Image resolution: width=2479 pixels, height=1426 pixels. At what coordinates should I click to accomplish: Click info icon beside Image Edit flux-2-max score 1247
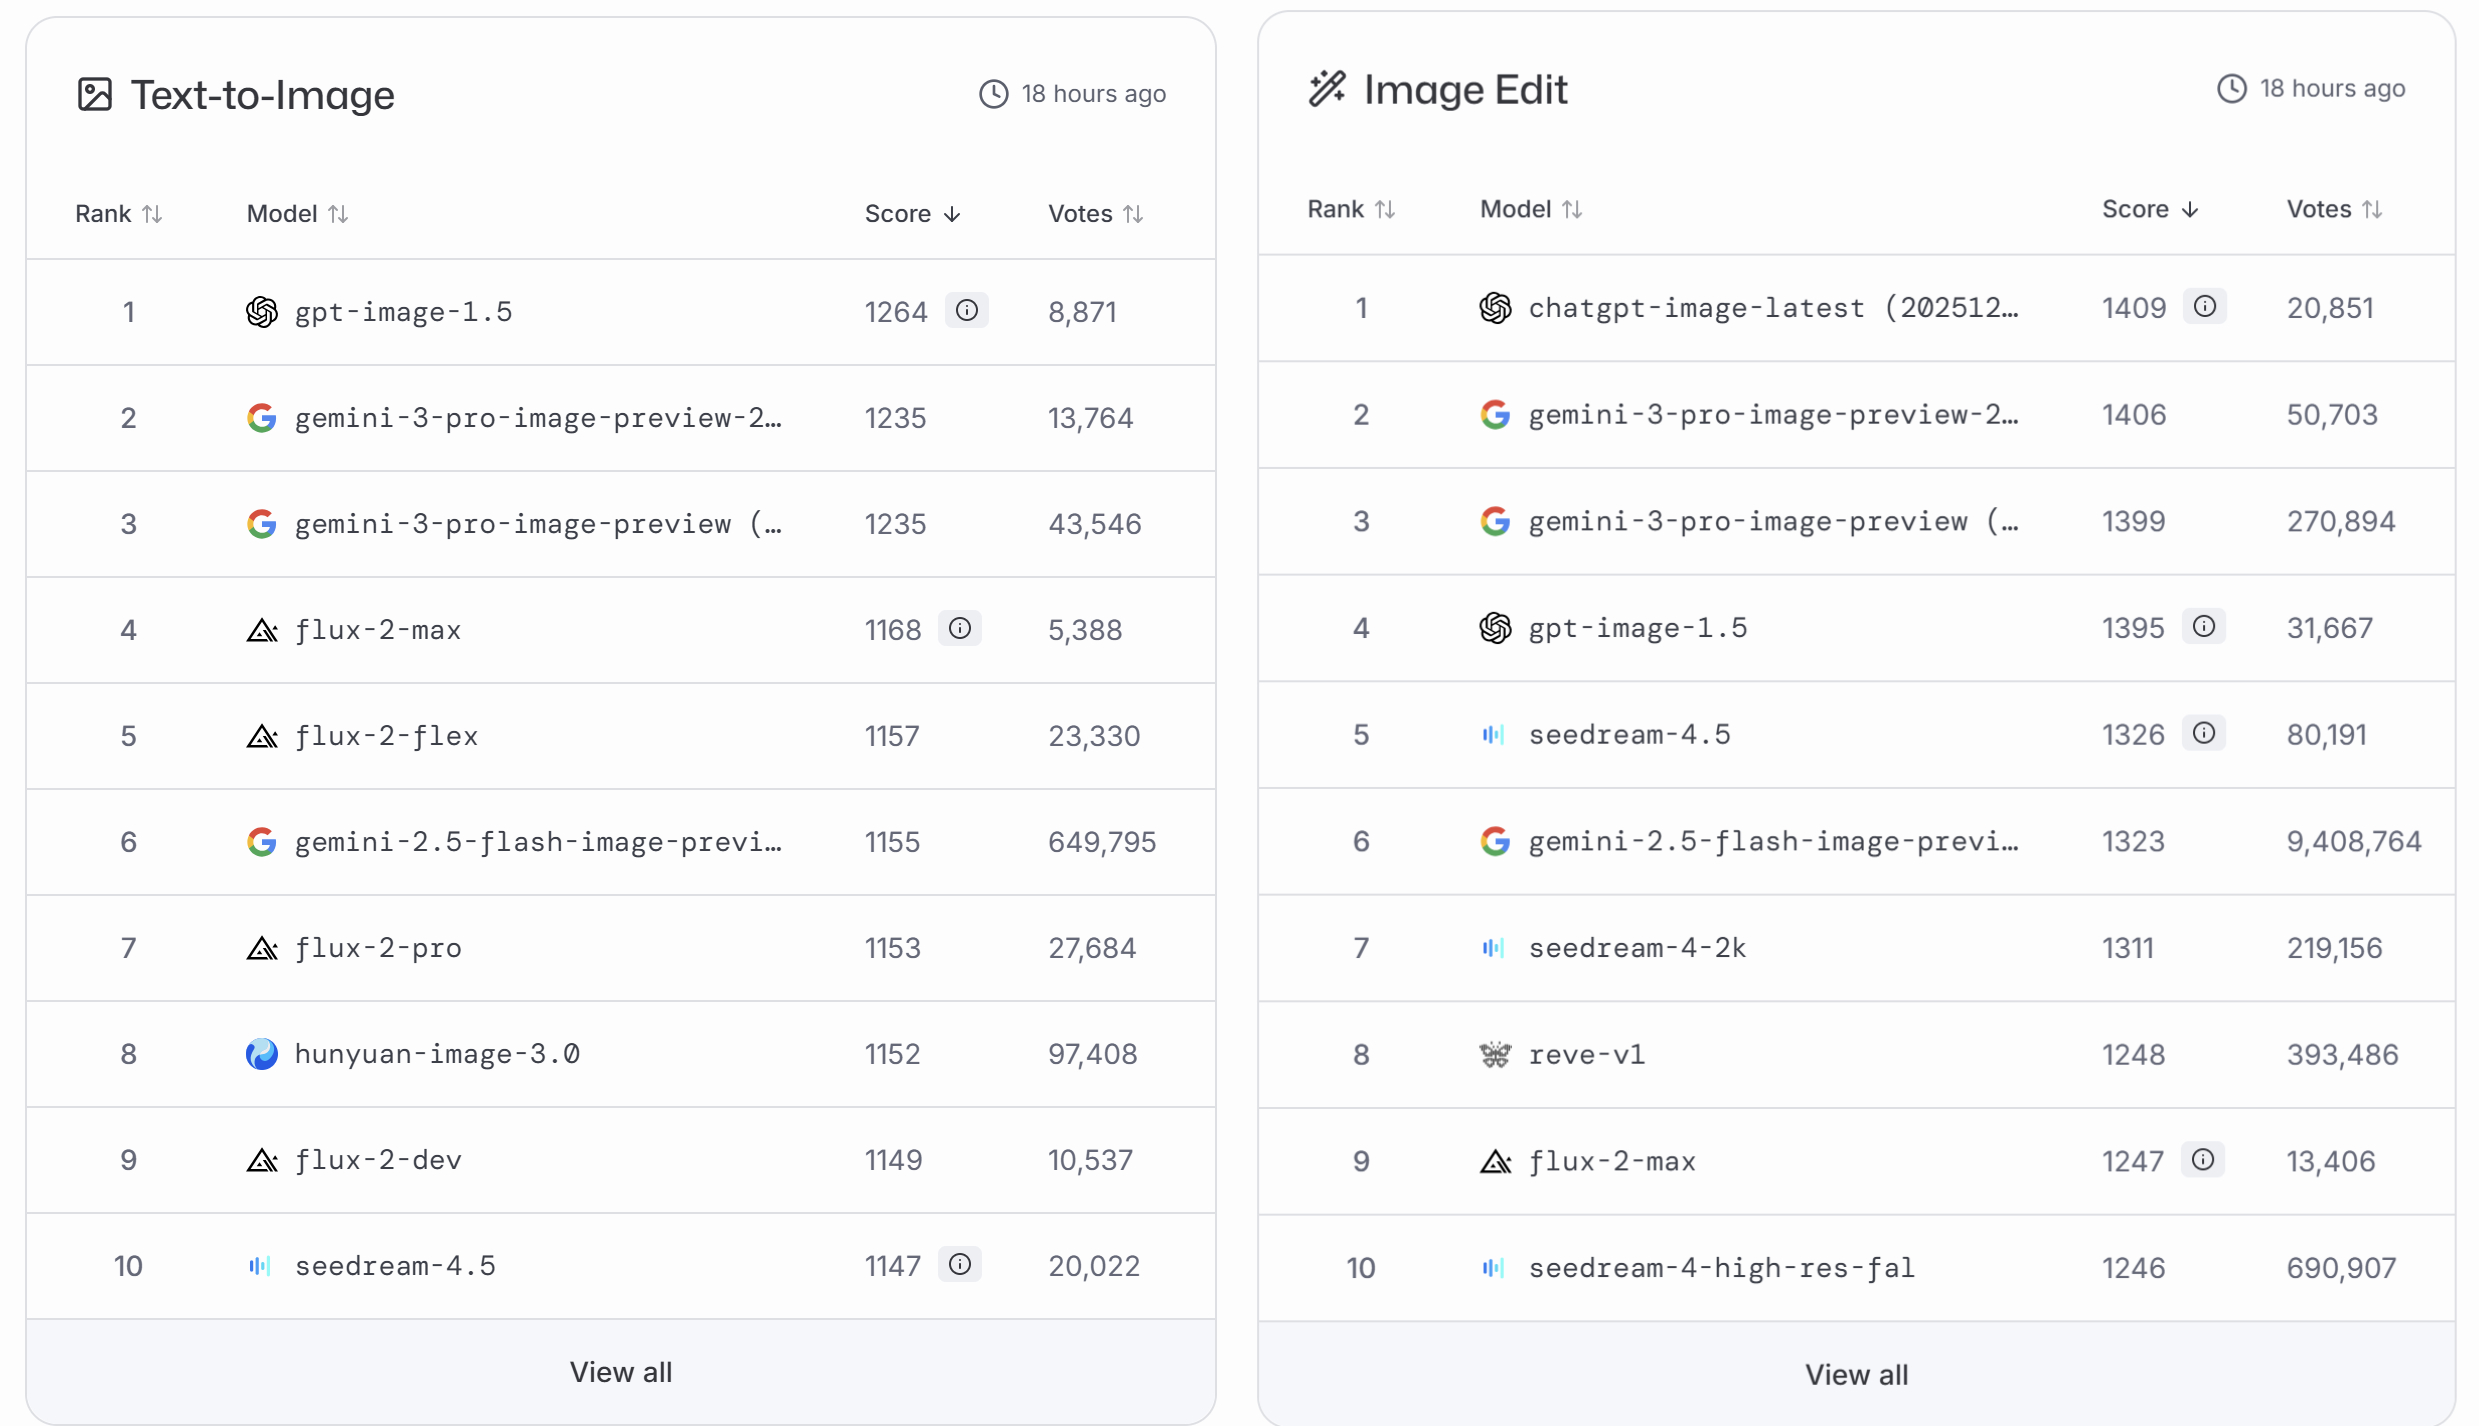tap(2202, 1159)
